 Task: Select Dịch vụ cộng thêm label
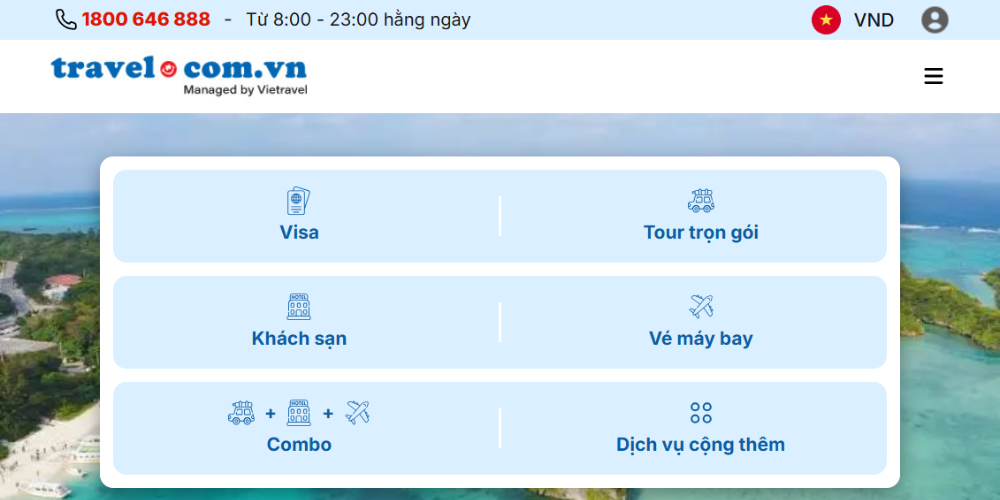click(x=700, y=445)
